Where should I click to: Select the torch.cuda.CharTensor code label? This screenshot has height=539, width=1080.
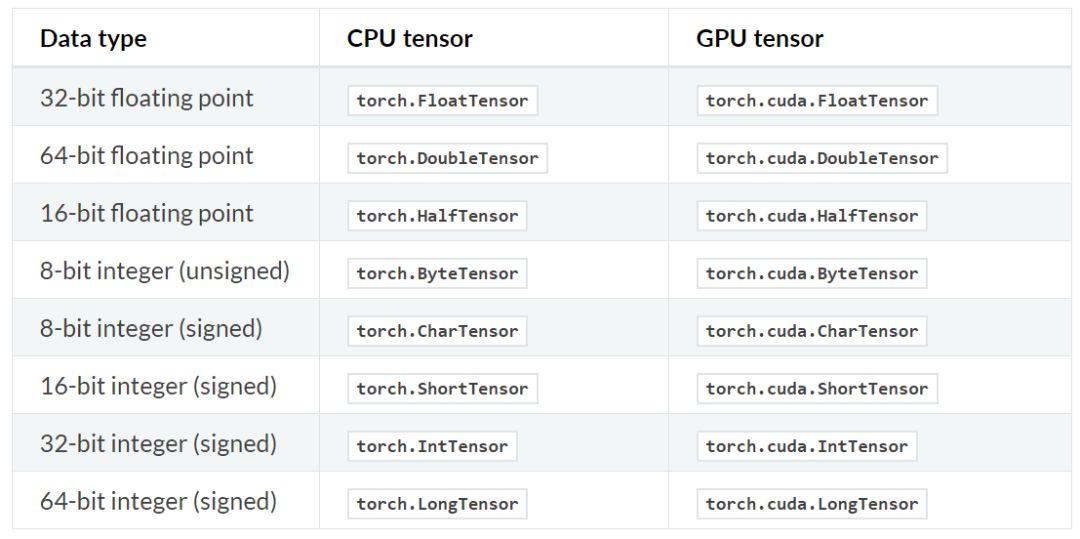click(811, 331)
